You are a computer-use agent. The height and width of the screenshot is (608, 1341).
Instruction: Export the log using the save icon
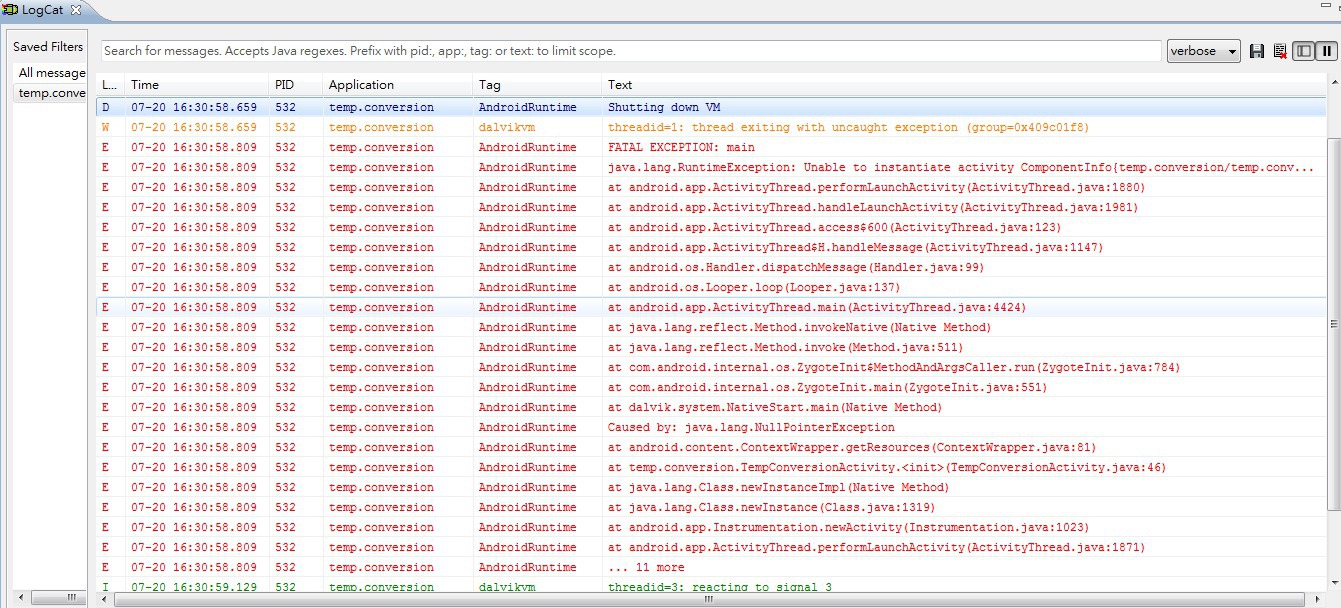[x=1257, y=51]
